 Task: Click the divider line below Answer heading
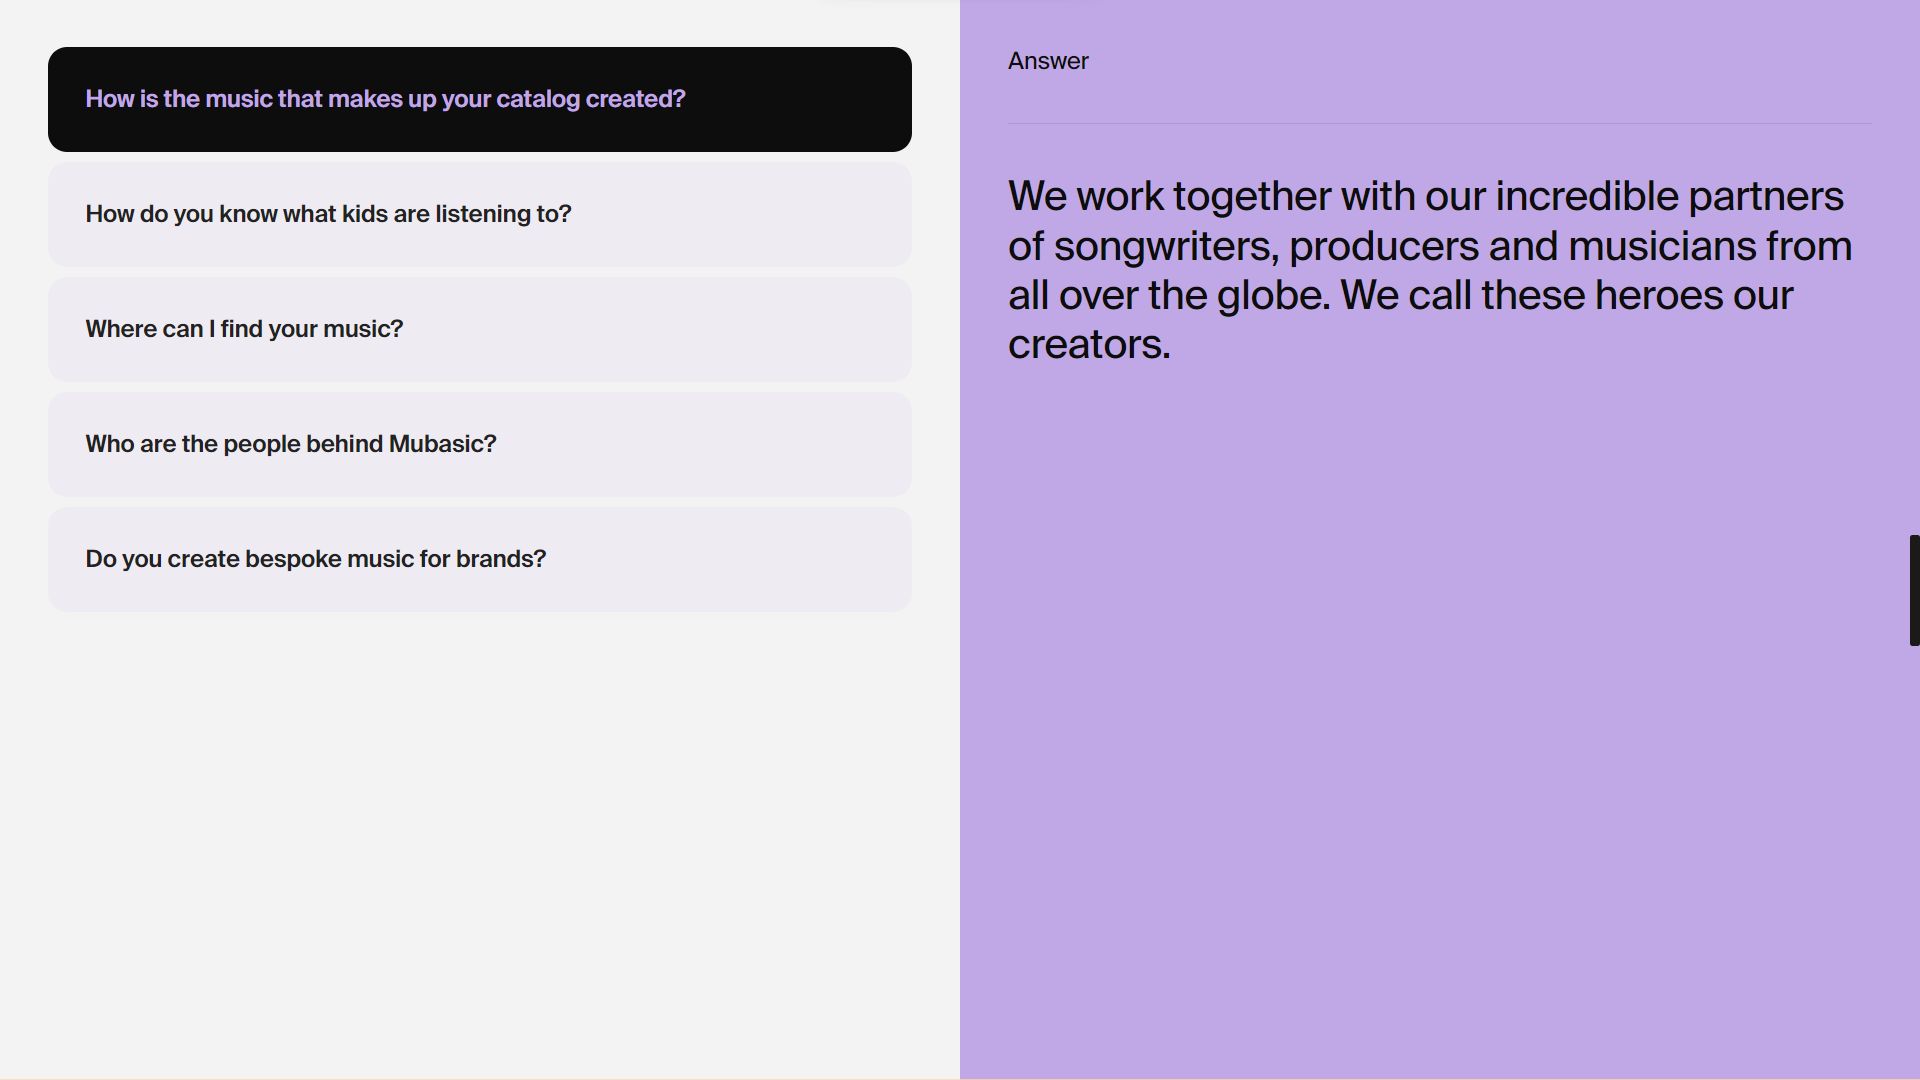tap(1440, 123)
